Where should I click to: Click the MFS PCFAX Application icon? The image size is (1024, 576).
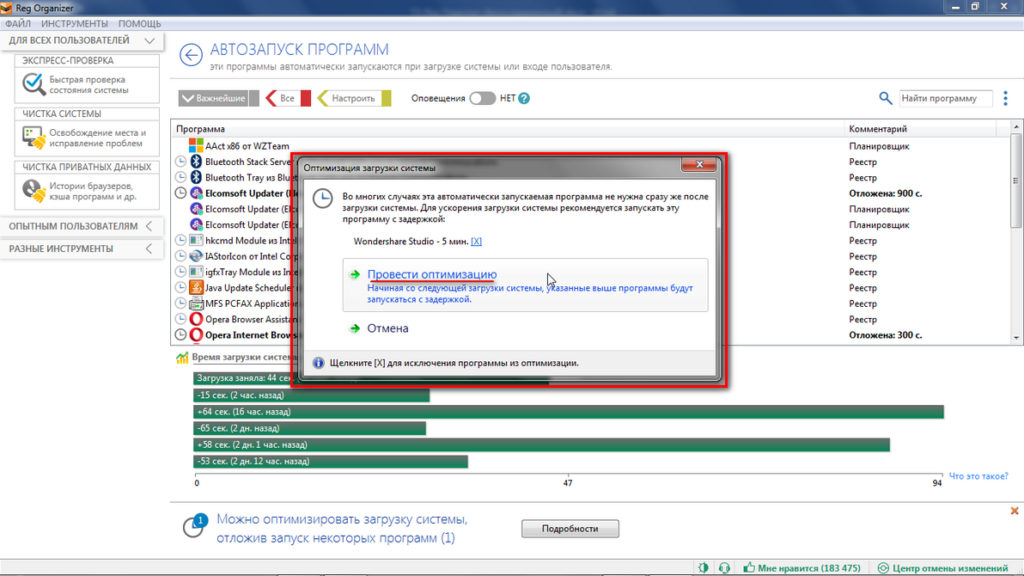(x=196, y=303)
